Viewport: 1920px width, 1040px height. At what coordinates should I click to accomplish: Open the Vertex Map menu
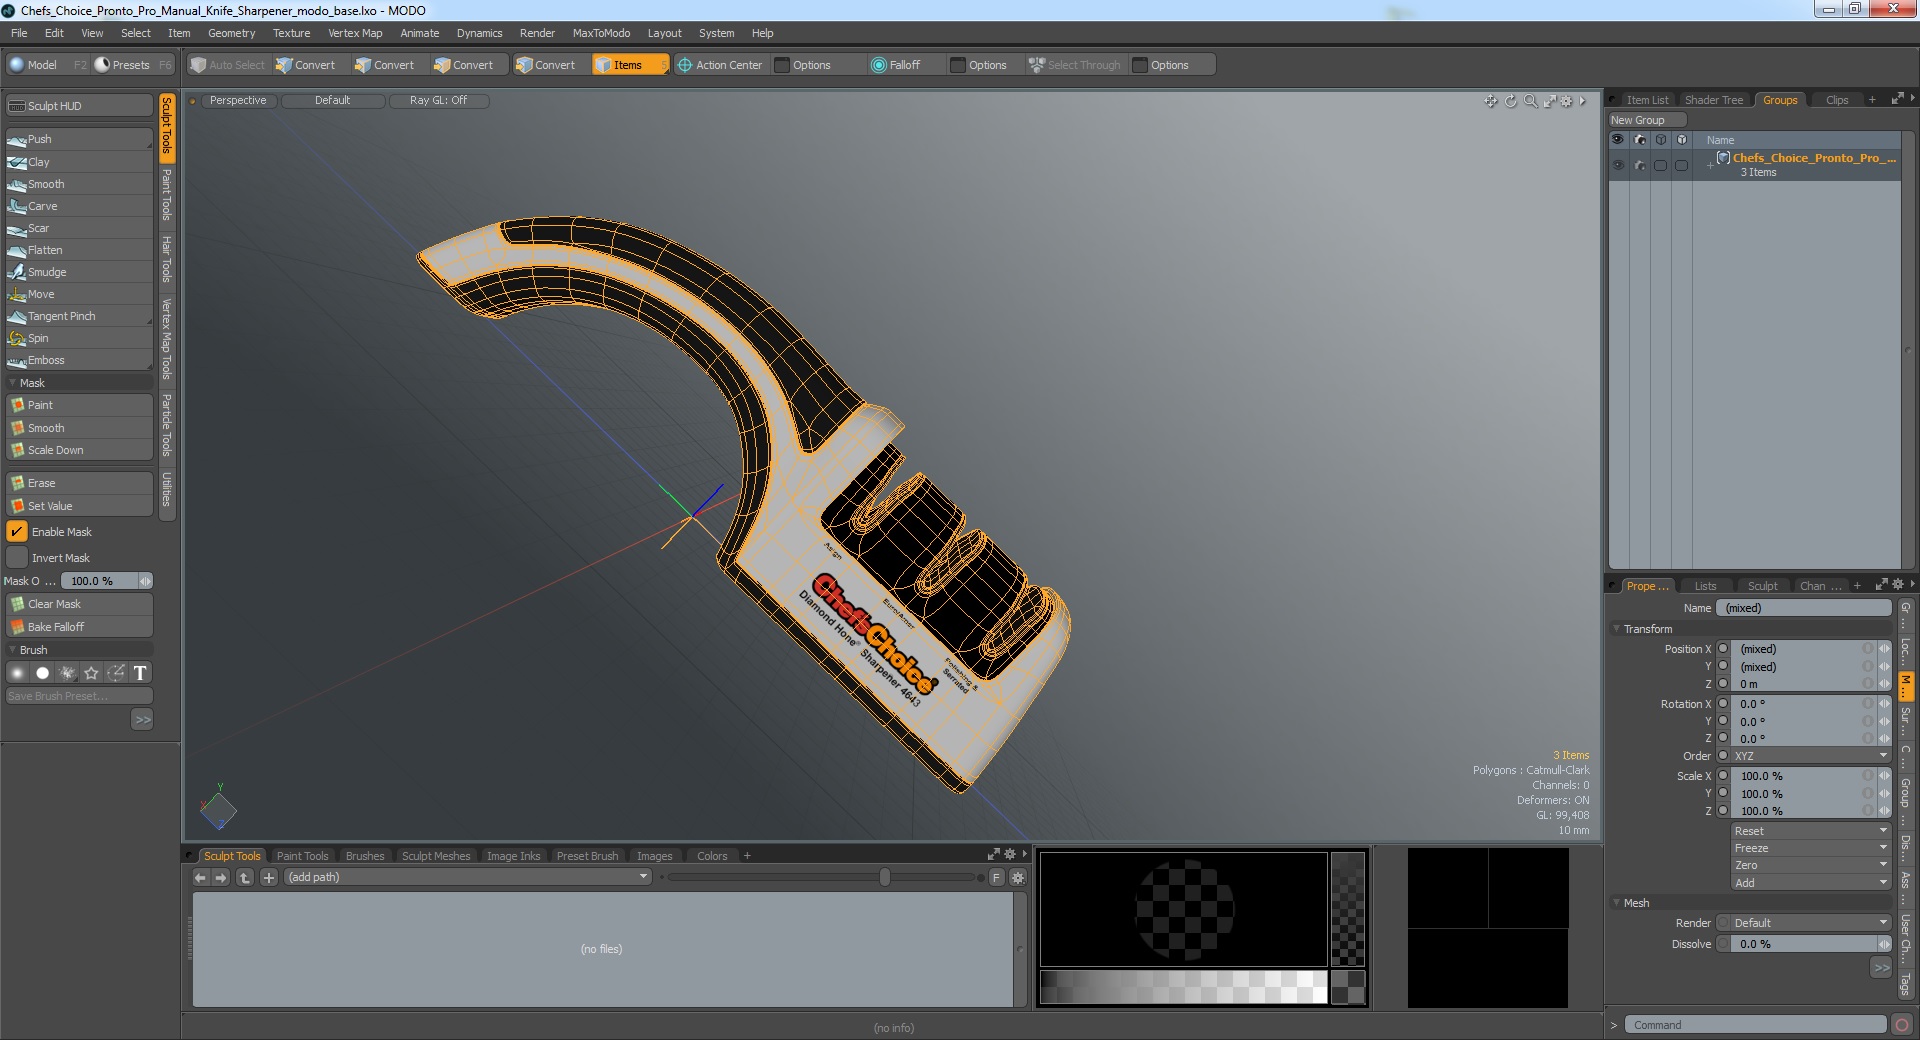click(x=355, y=33)
